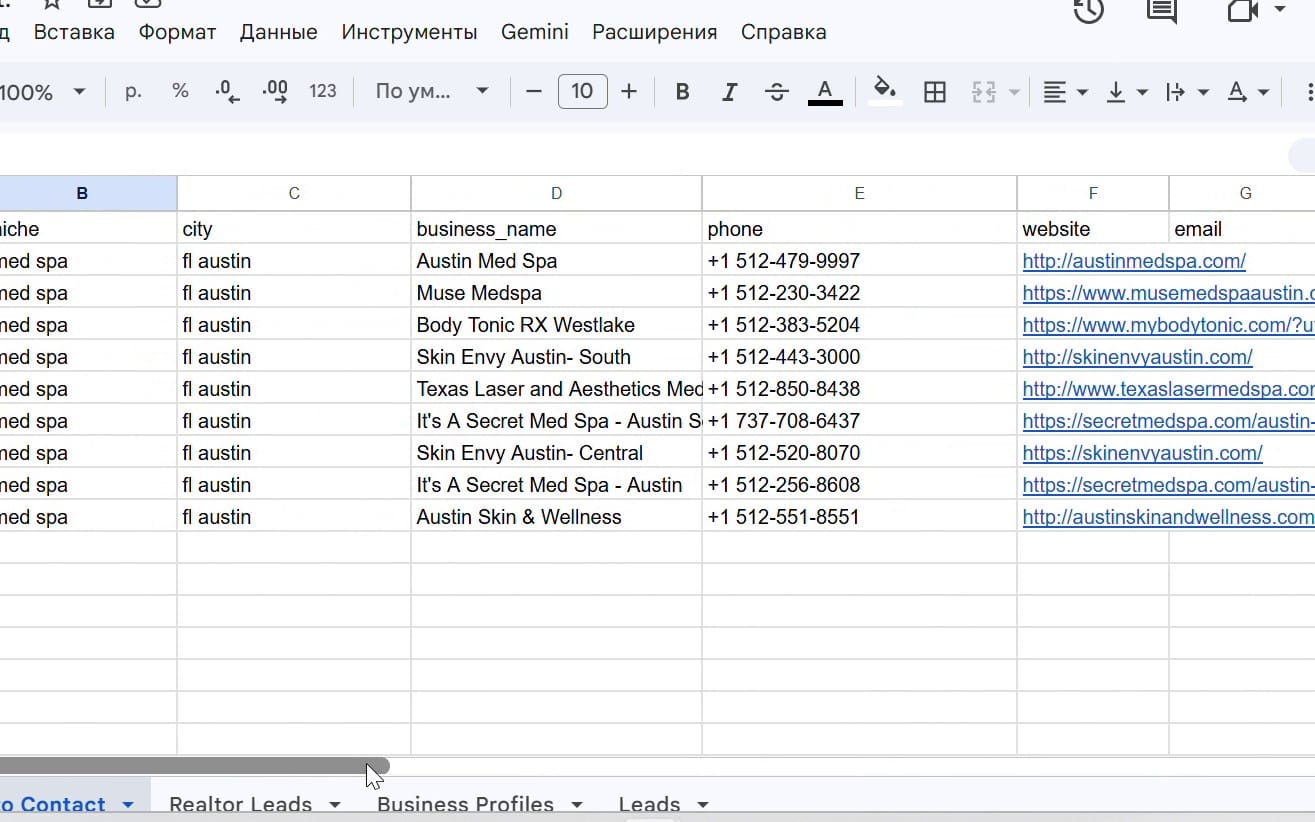Increase font size with plus

pyautogui.click(x=629, y=92)
